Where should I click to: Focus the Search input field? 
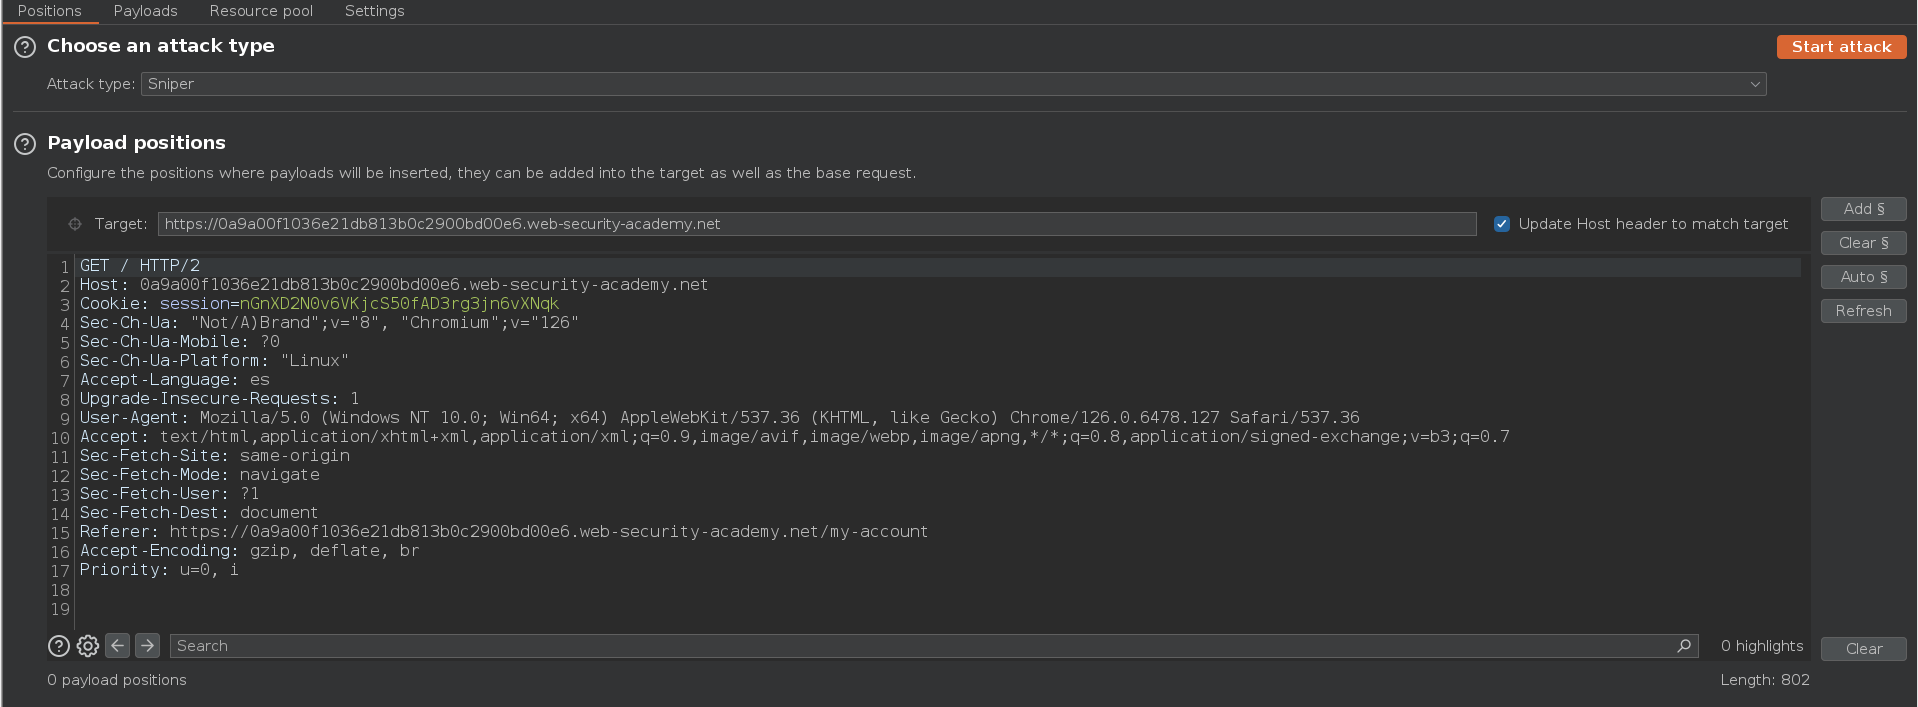pos(934,646)
